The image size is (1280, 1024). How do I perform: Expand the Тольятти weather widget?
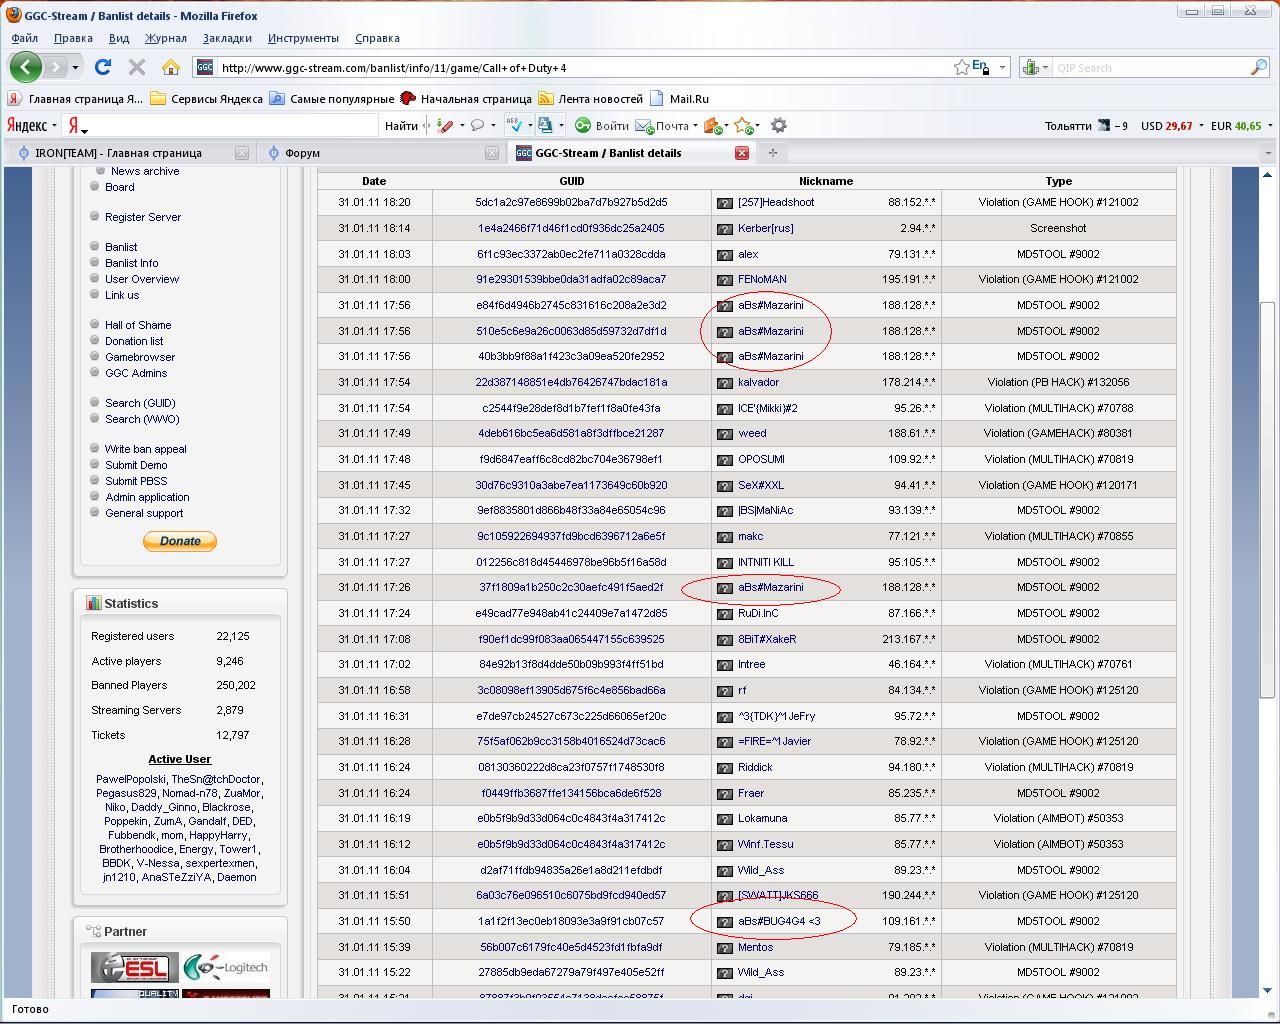[x=1086, y=126]
